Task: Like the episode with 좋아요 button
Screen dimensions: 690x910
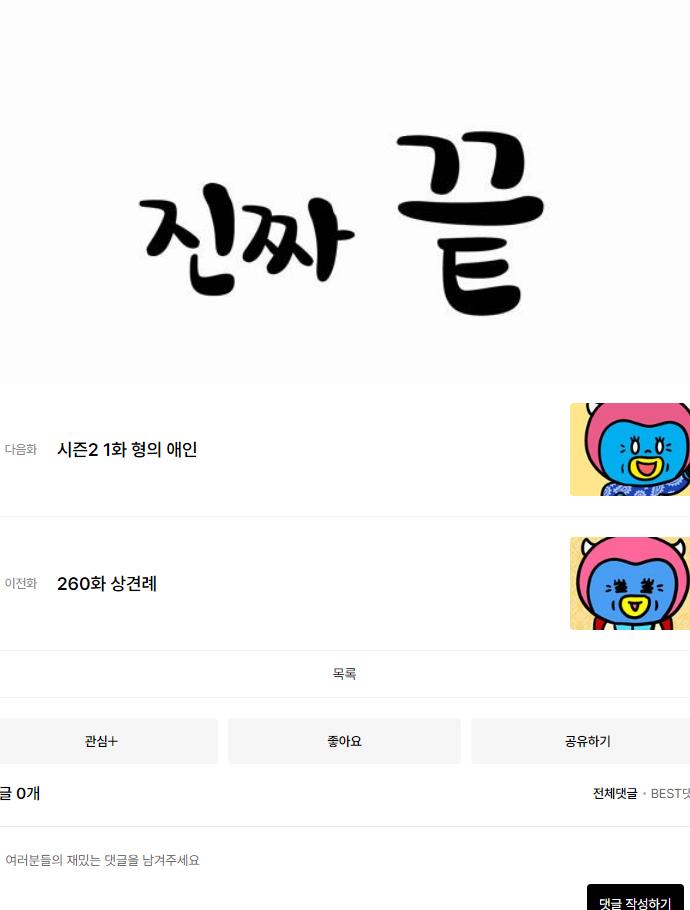Action: (x=344, y=741)
